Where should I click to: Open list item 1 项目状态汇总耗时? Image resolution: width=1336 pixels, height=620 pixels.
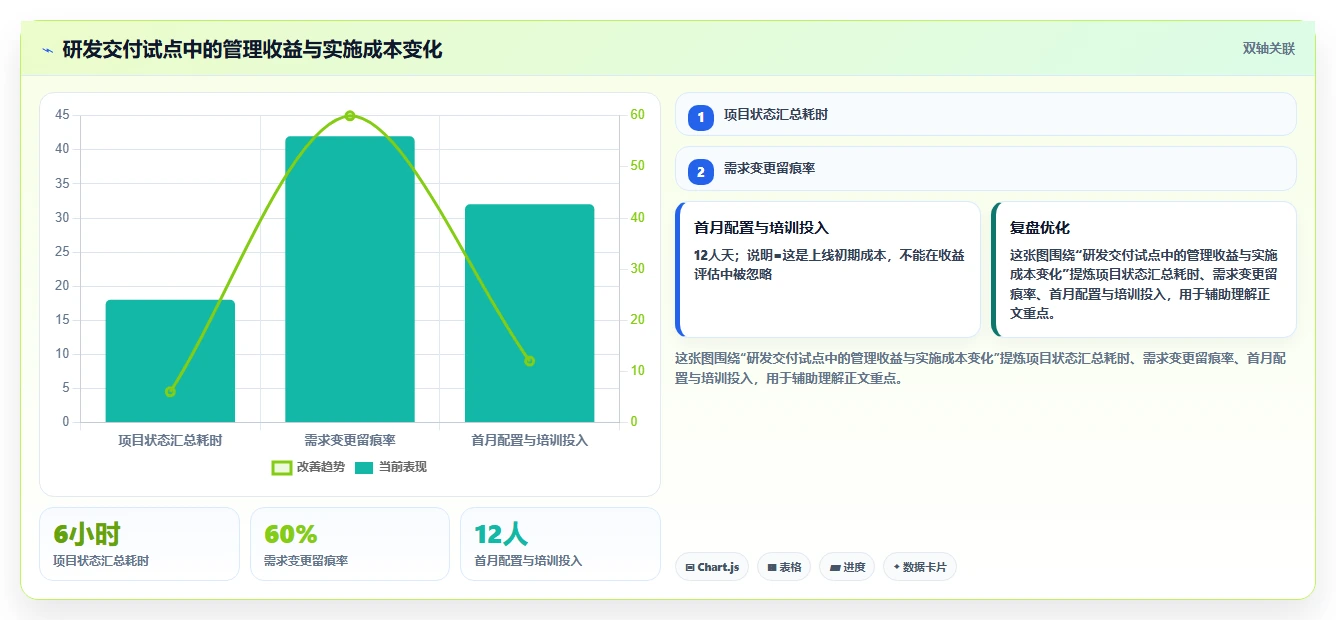[986, 114]
